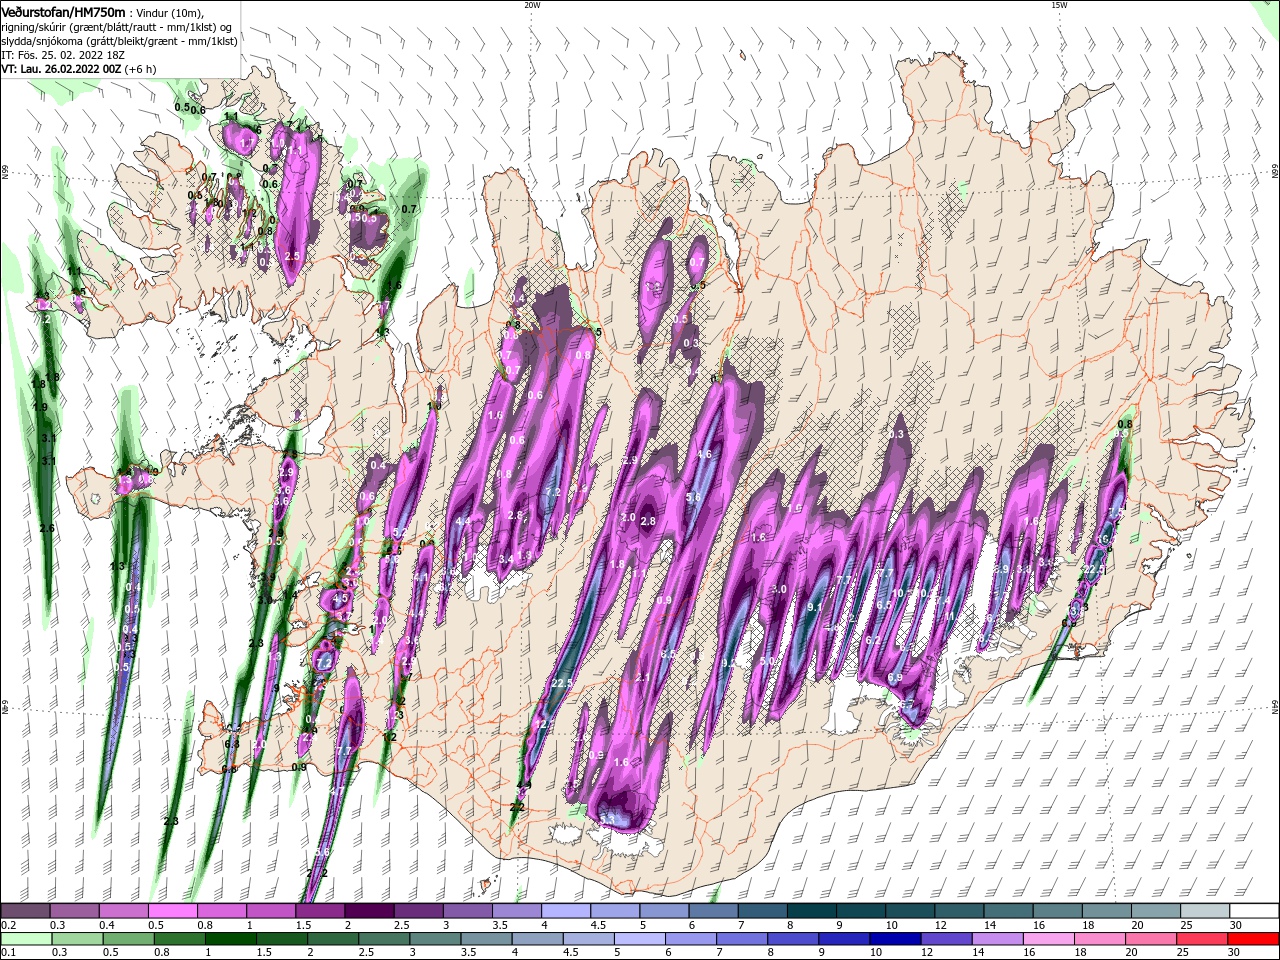The height and width of the screenshot is (960, 1280).
Task: Click the 6.9 value near the southern glacier
Action: click(x=894, y=677)
